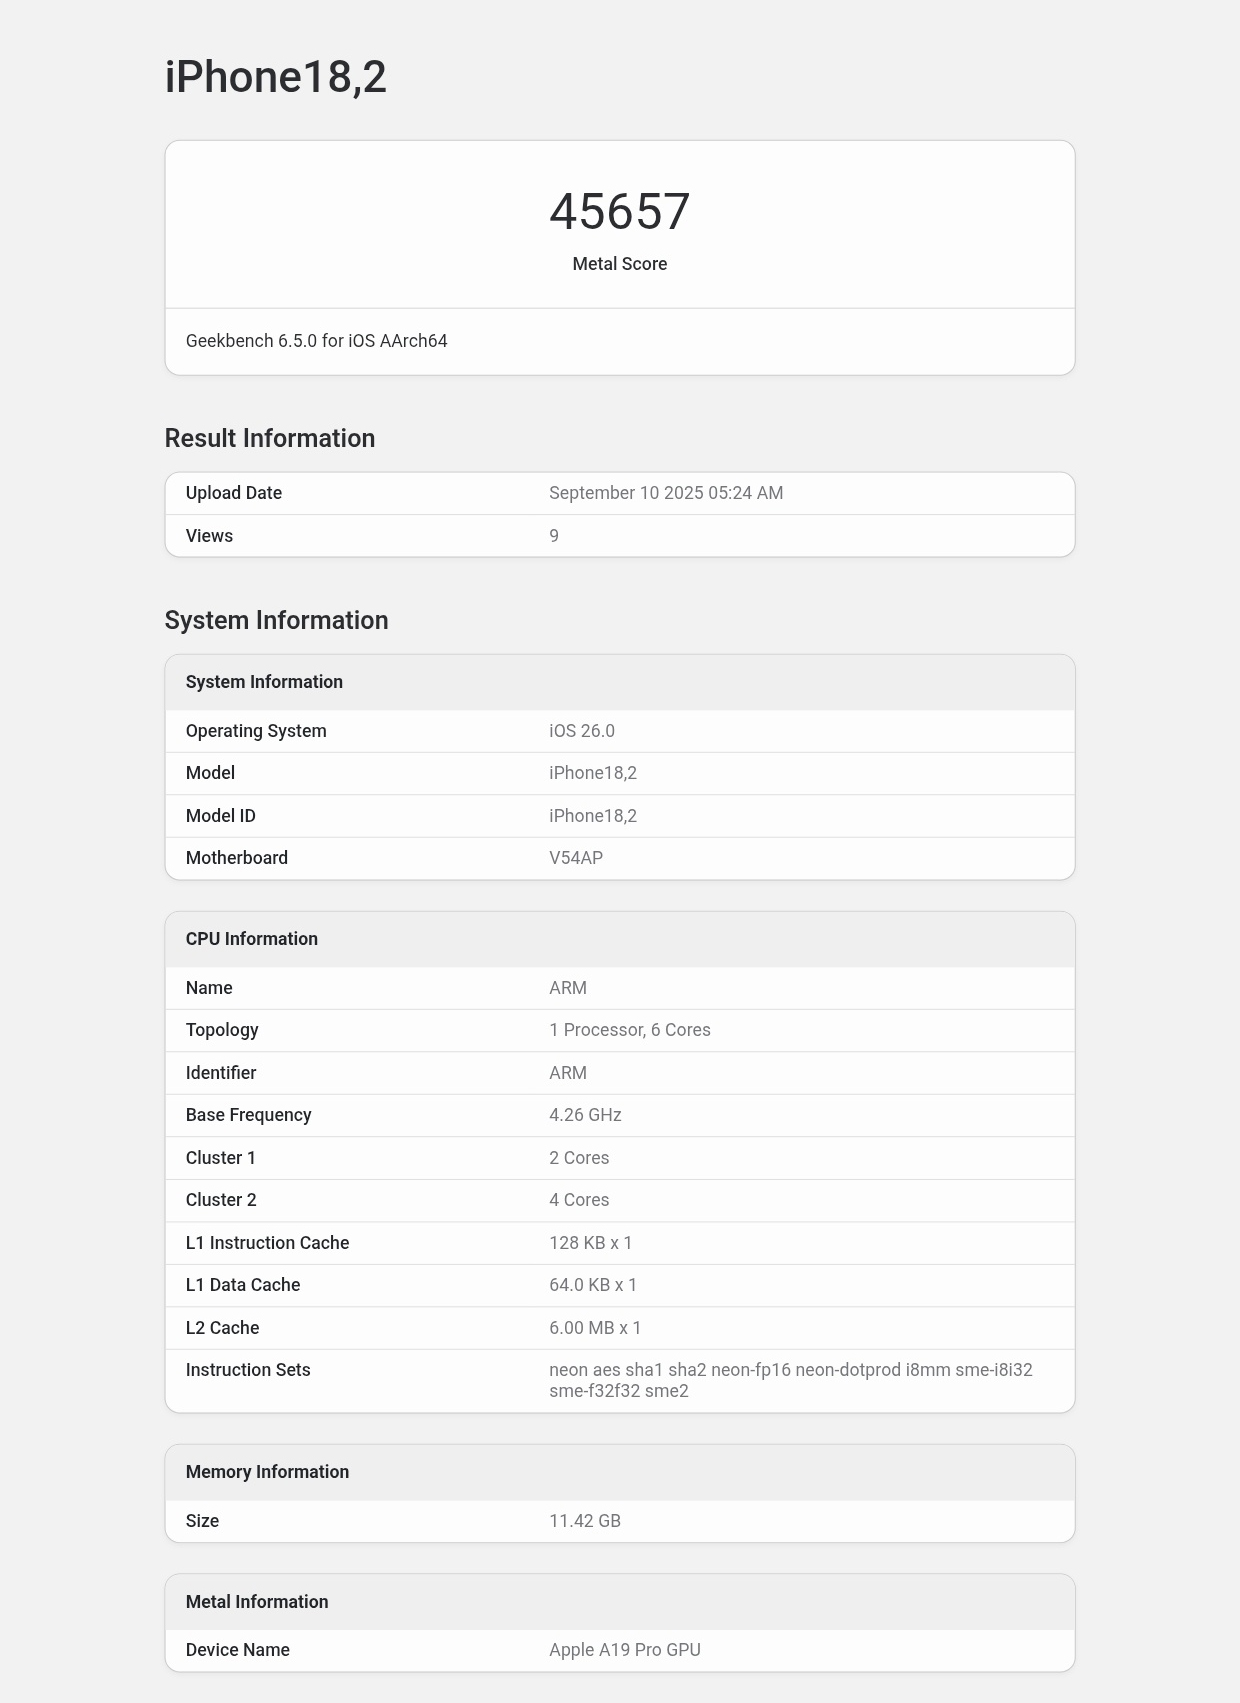Click the Device Name value Apple A19 Pro GPU

pos(624,1650)
